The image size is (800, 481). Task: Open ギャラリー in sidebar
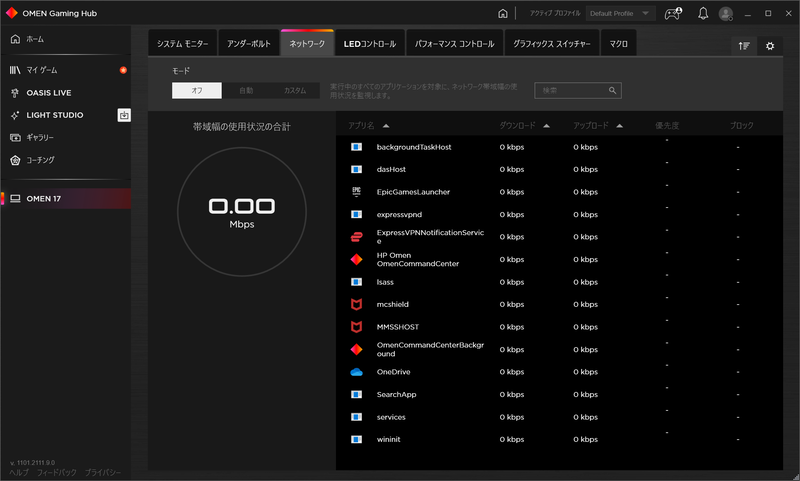[66, 137]
